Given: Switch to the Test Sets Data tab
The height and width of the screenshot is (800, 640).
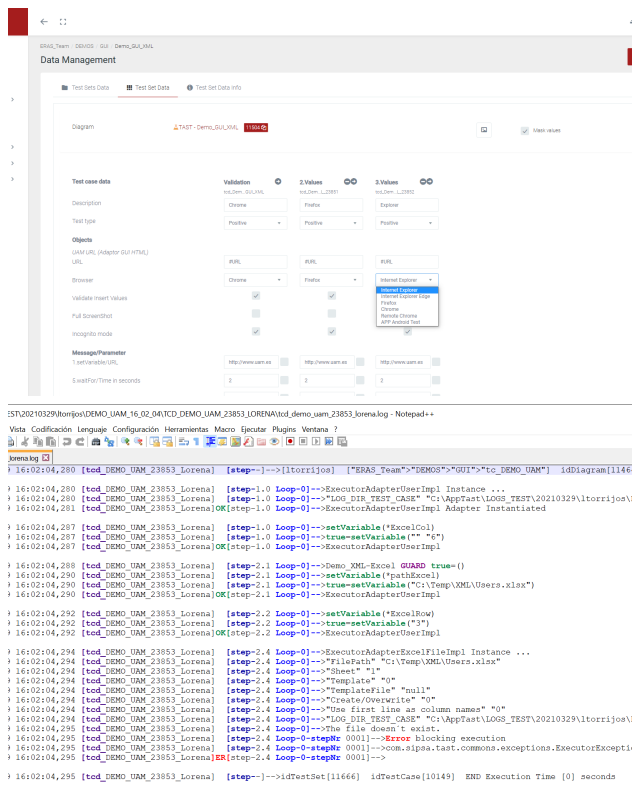Looking at the screenshot, I should pyautogui.click(x=85, y=88).
